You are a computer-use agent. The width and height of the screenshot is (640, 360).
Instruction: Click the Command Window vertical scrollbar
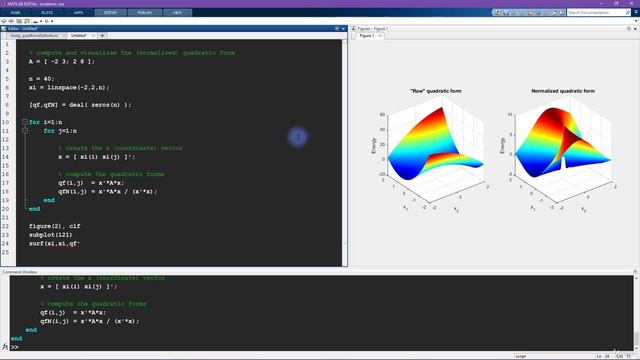tap(636, 313)
